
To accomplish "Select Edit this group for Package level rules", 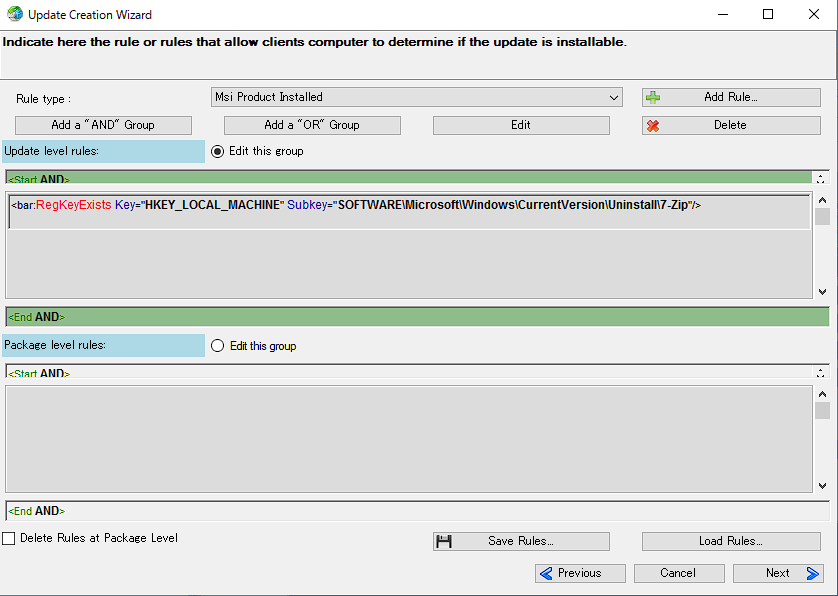I will [218, 346].
